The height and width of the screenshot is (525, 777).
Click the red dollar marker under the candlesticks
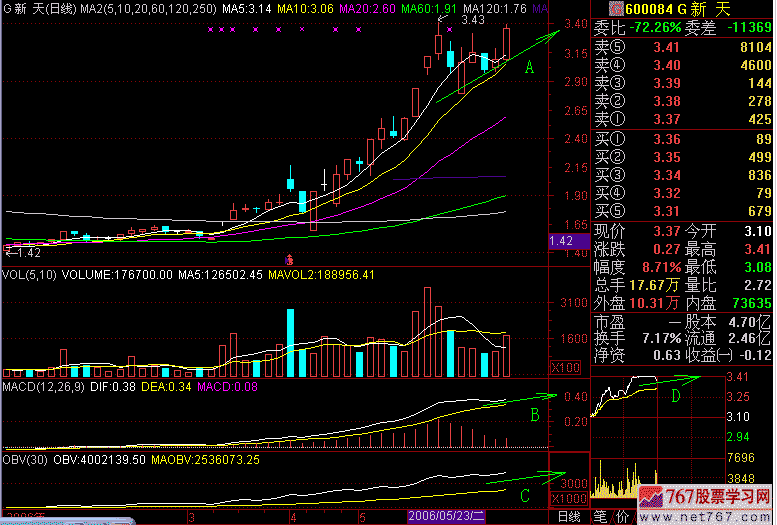coord(289,257)
